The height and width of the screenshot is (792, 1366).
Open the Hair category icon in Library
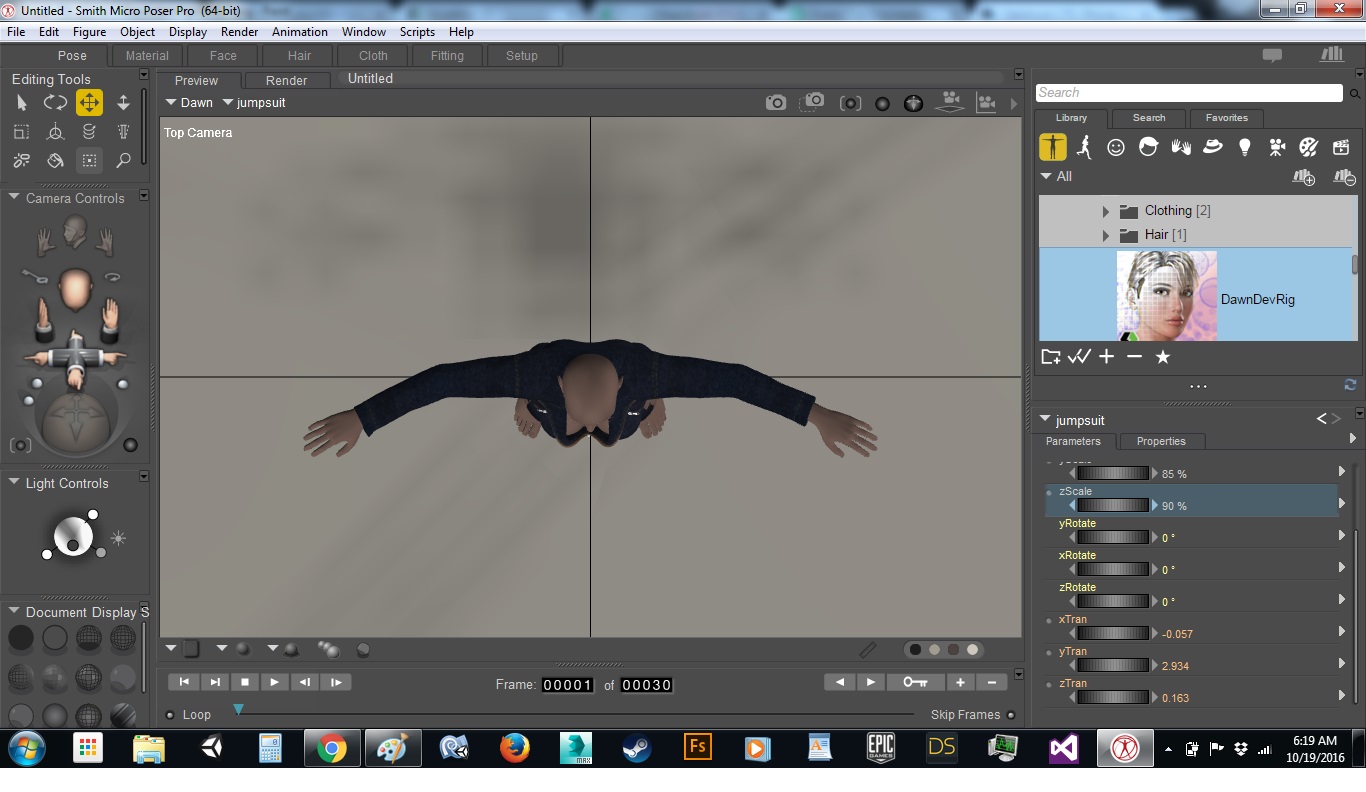pyautogui.click(x=1148, y=147)
